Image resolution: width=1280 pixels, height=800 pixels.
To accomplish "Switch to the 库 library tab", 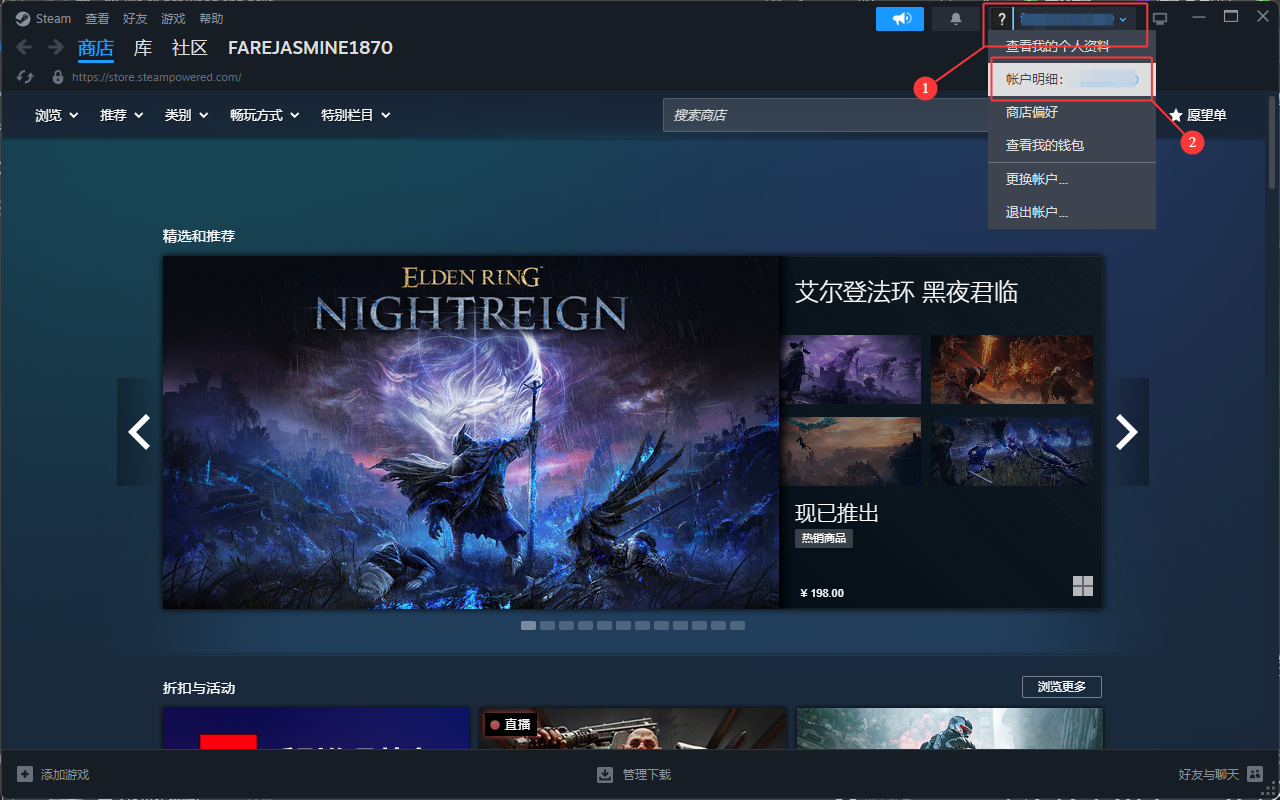I will click(x=143, y=48).
